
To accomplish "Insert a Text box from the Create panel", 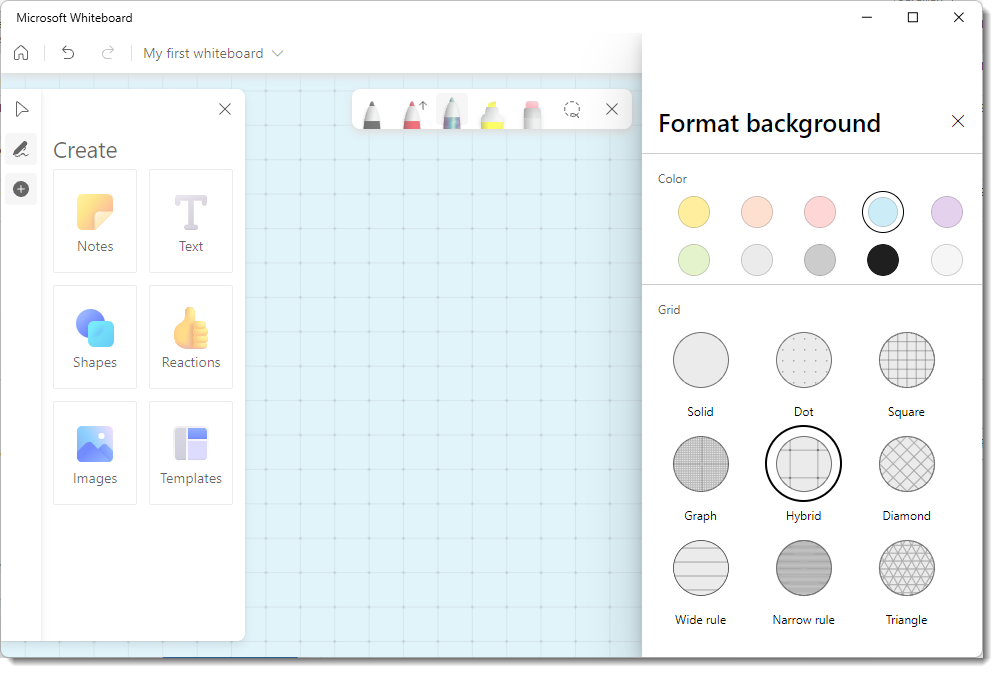I will tap(191, 221).
